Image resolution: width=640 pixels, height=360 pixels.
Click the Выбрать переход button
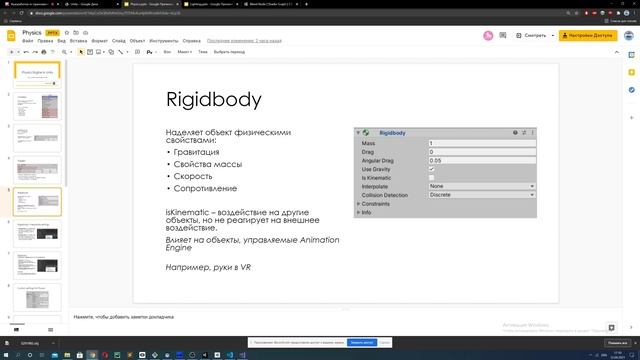[x=229, y=52]
